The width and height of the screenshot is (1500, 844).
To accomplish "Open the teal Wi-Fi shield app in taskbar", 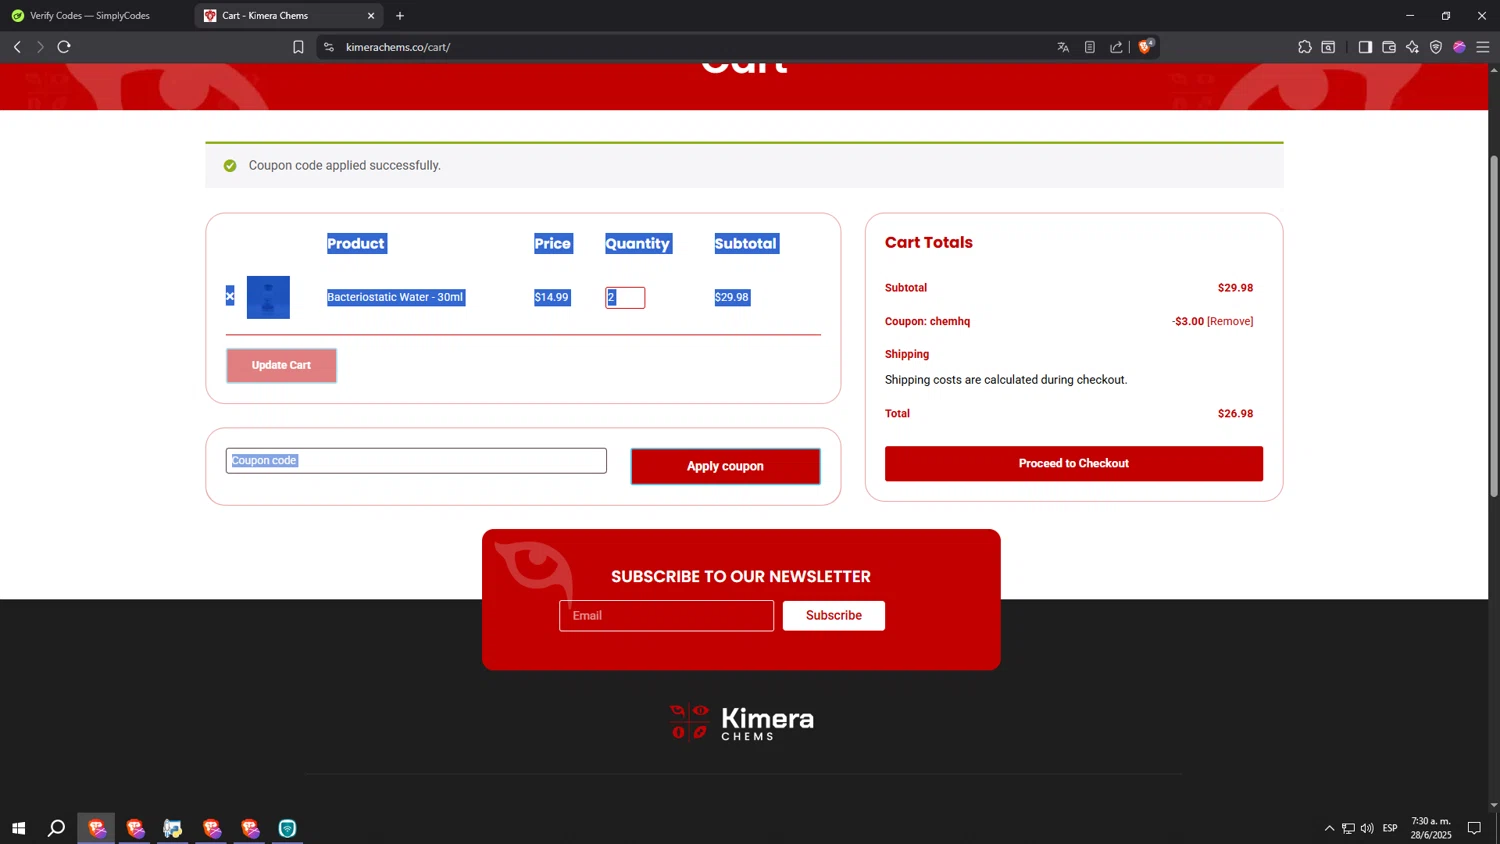I will [x=288, y=828].
